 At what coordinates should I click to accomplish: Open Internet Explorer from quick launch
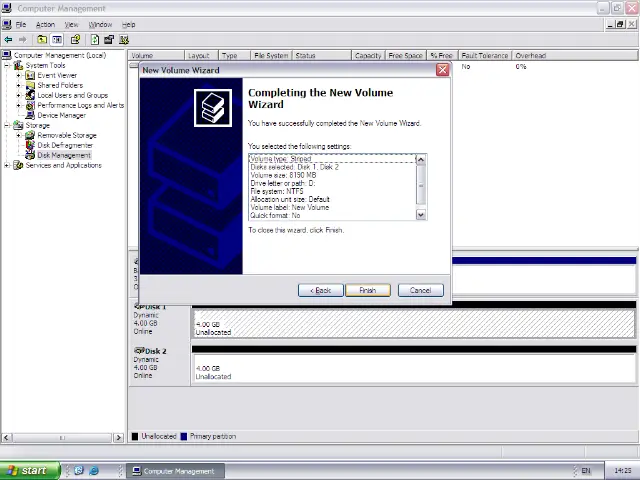click(93, 470)
